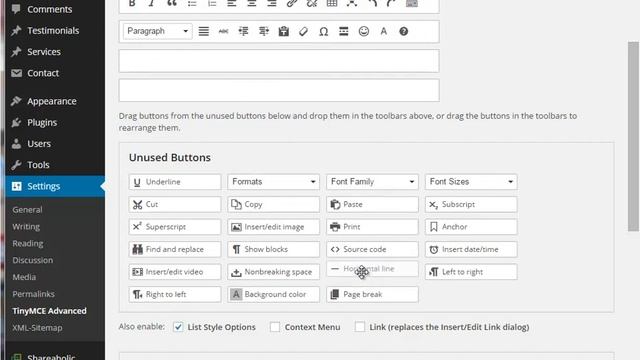Click the horizontal line toolbar icon next to omega

pos(344,31)
